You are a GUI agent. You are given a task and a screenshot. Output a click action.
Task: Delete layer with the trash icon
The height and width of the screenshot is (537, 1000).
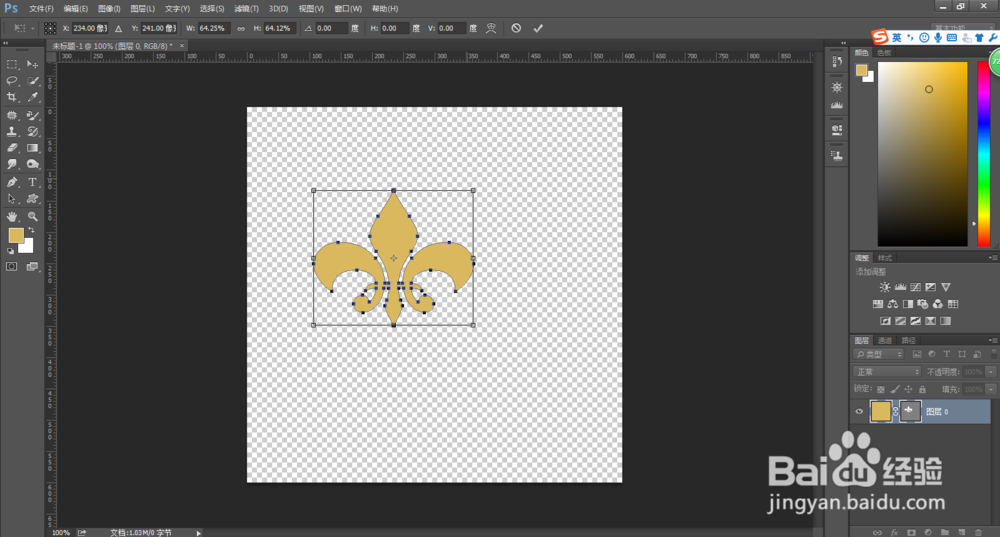coord(978,533)
